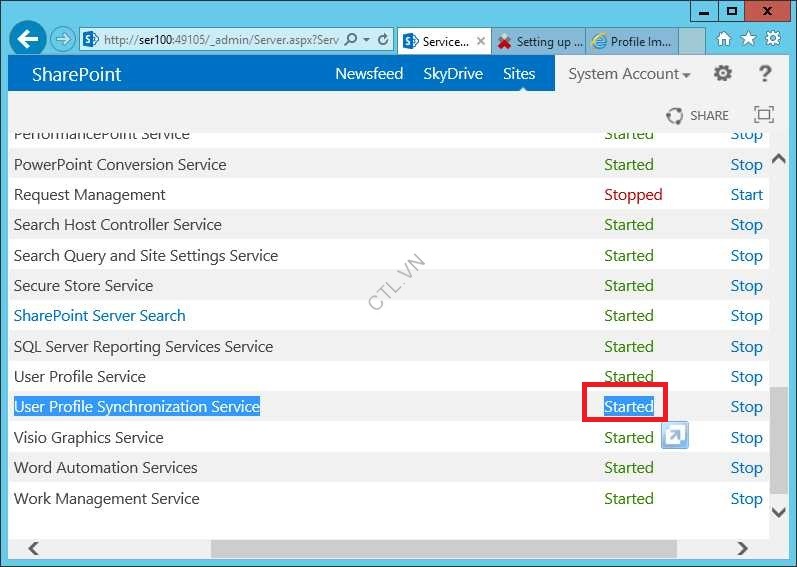Click the horizontal scrollbar left arrow
797x567 pixels.
point(34,548)
